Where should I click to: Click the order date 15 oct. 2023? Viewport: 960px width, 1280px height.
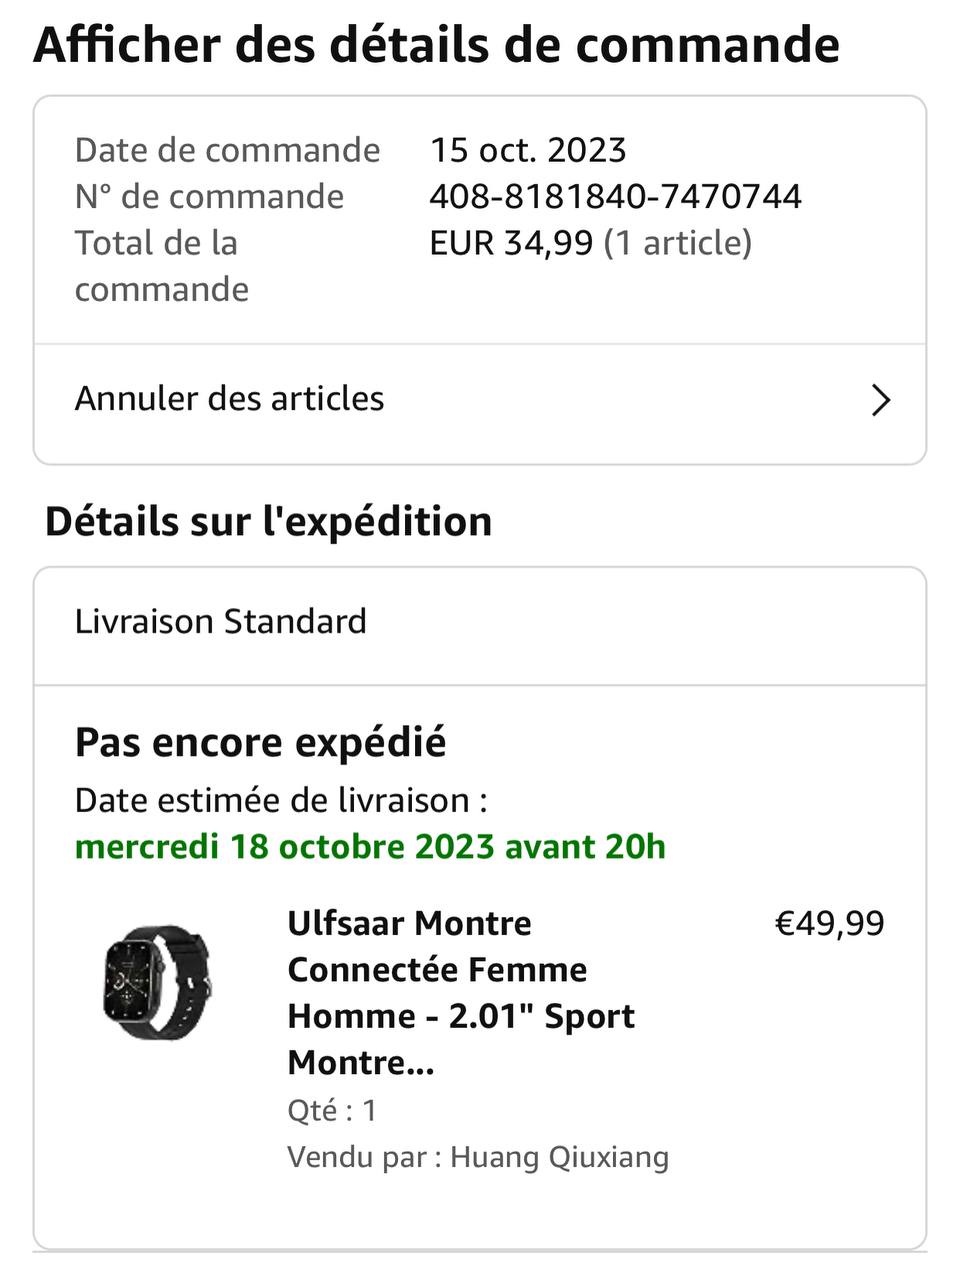pos(528,150)
